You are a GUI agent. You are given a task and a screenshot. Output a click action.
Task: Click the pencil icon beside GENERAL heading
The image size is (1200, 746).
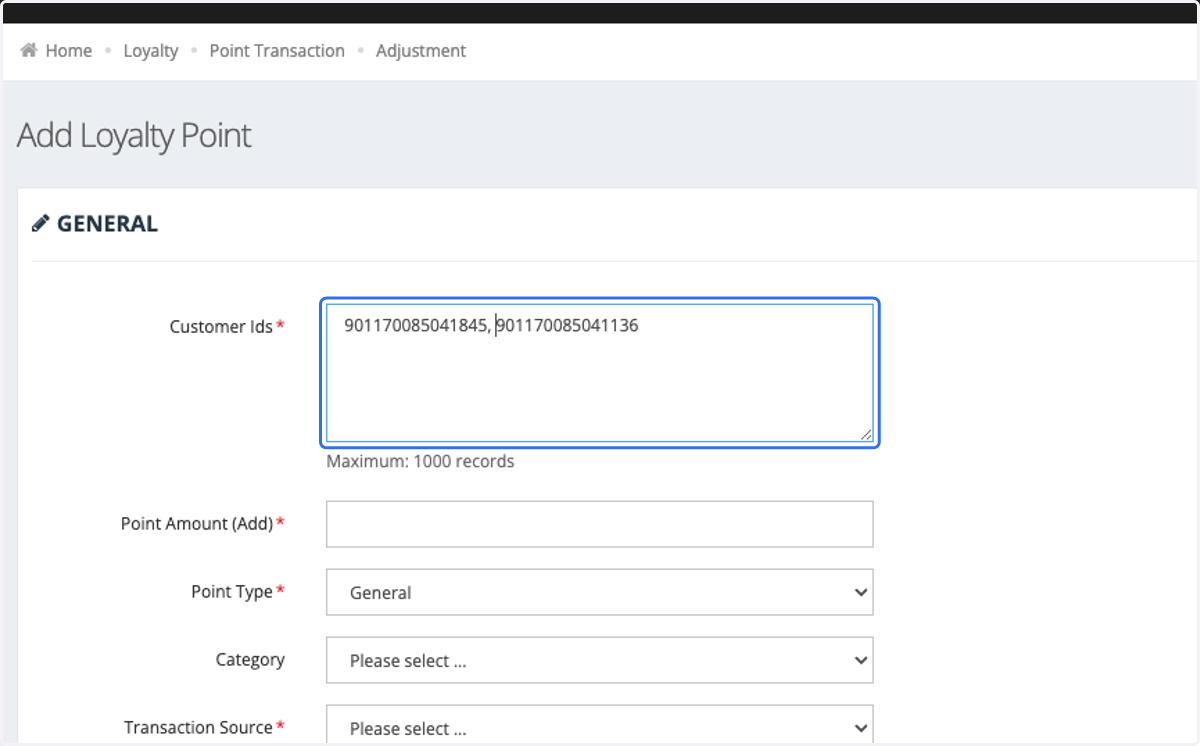tap(40, 223)
